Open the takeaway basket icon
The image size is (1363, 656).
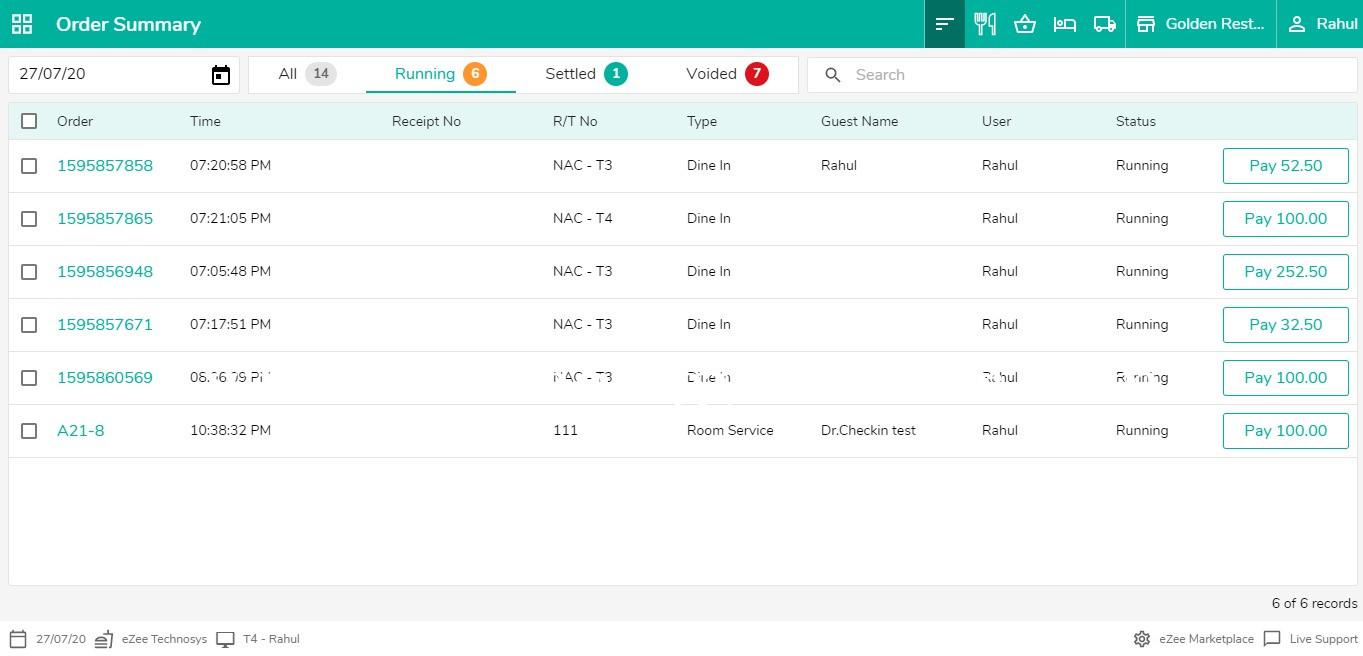(x=1025, y=24)
